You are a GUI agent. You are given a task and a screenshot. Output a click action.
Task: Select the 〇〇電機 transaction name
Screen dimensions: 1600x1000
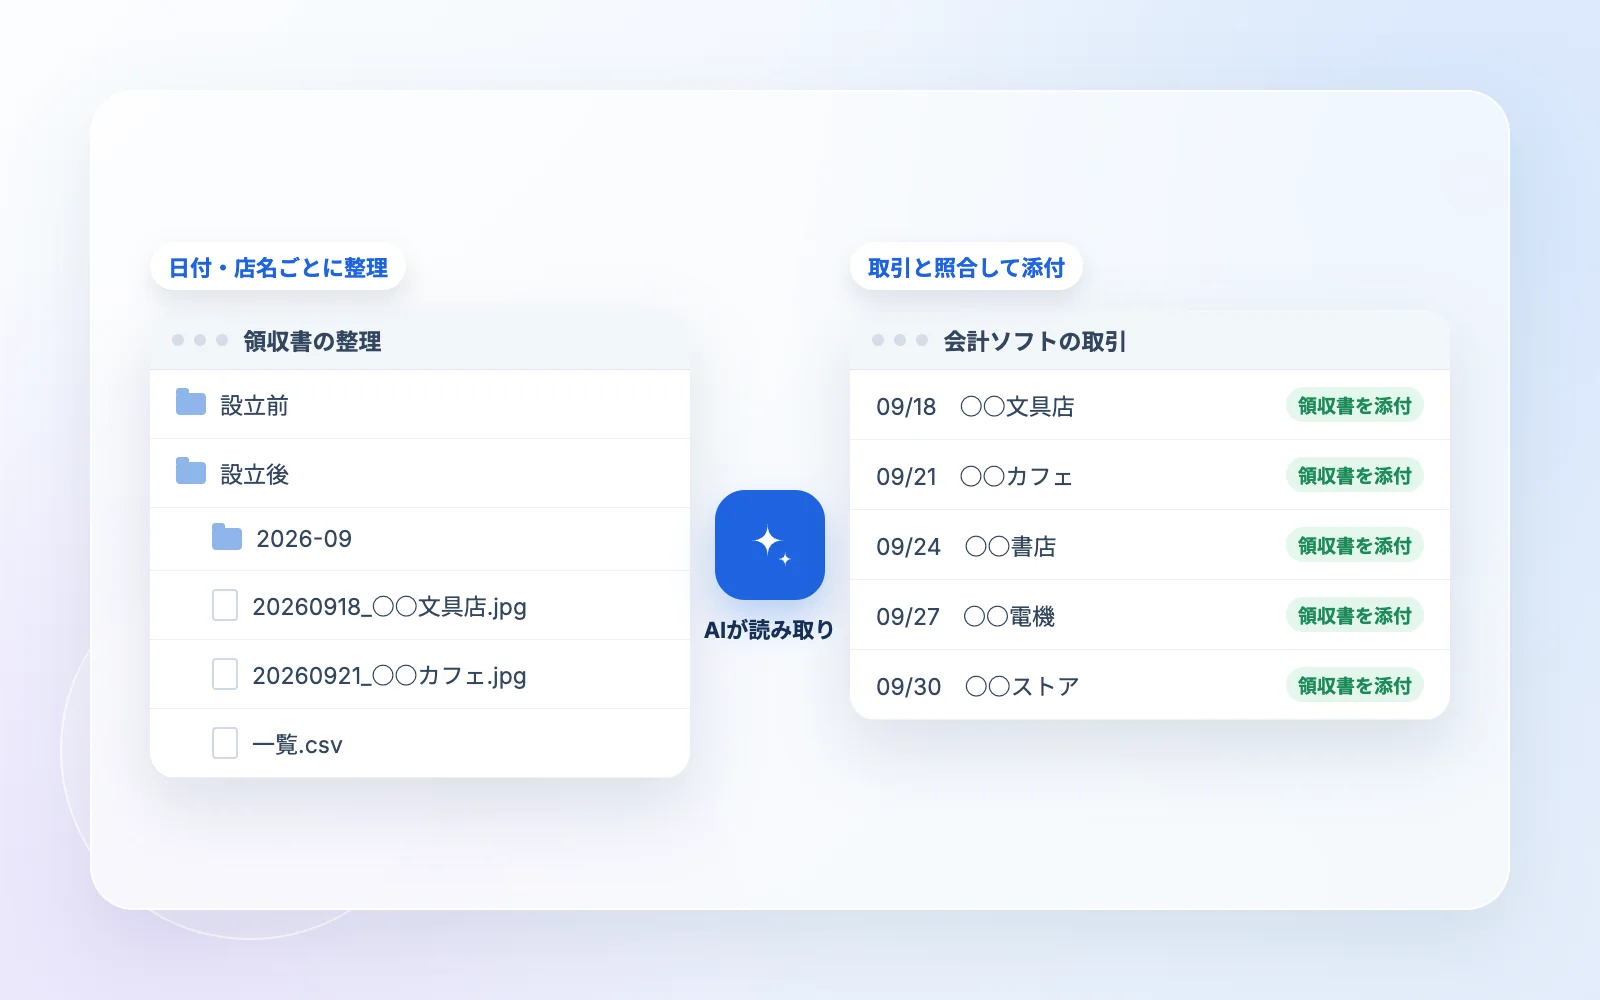click(x=1009, y=617)
